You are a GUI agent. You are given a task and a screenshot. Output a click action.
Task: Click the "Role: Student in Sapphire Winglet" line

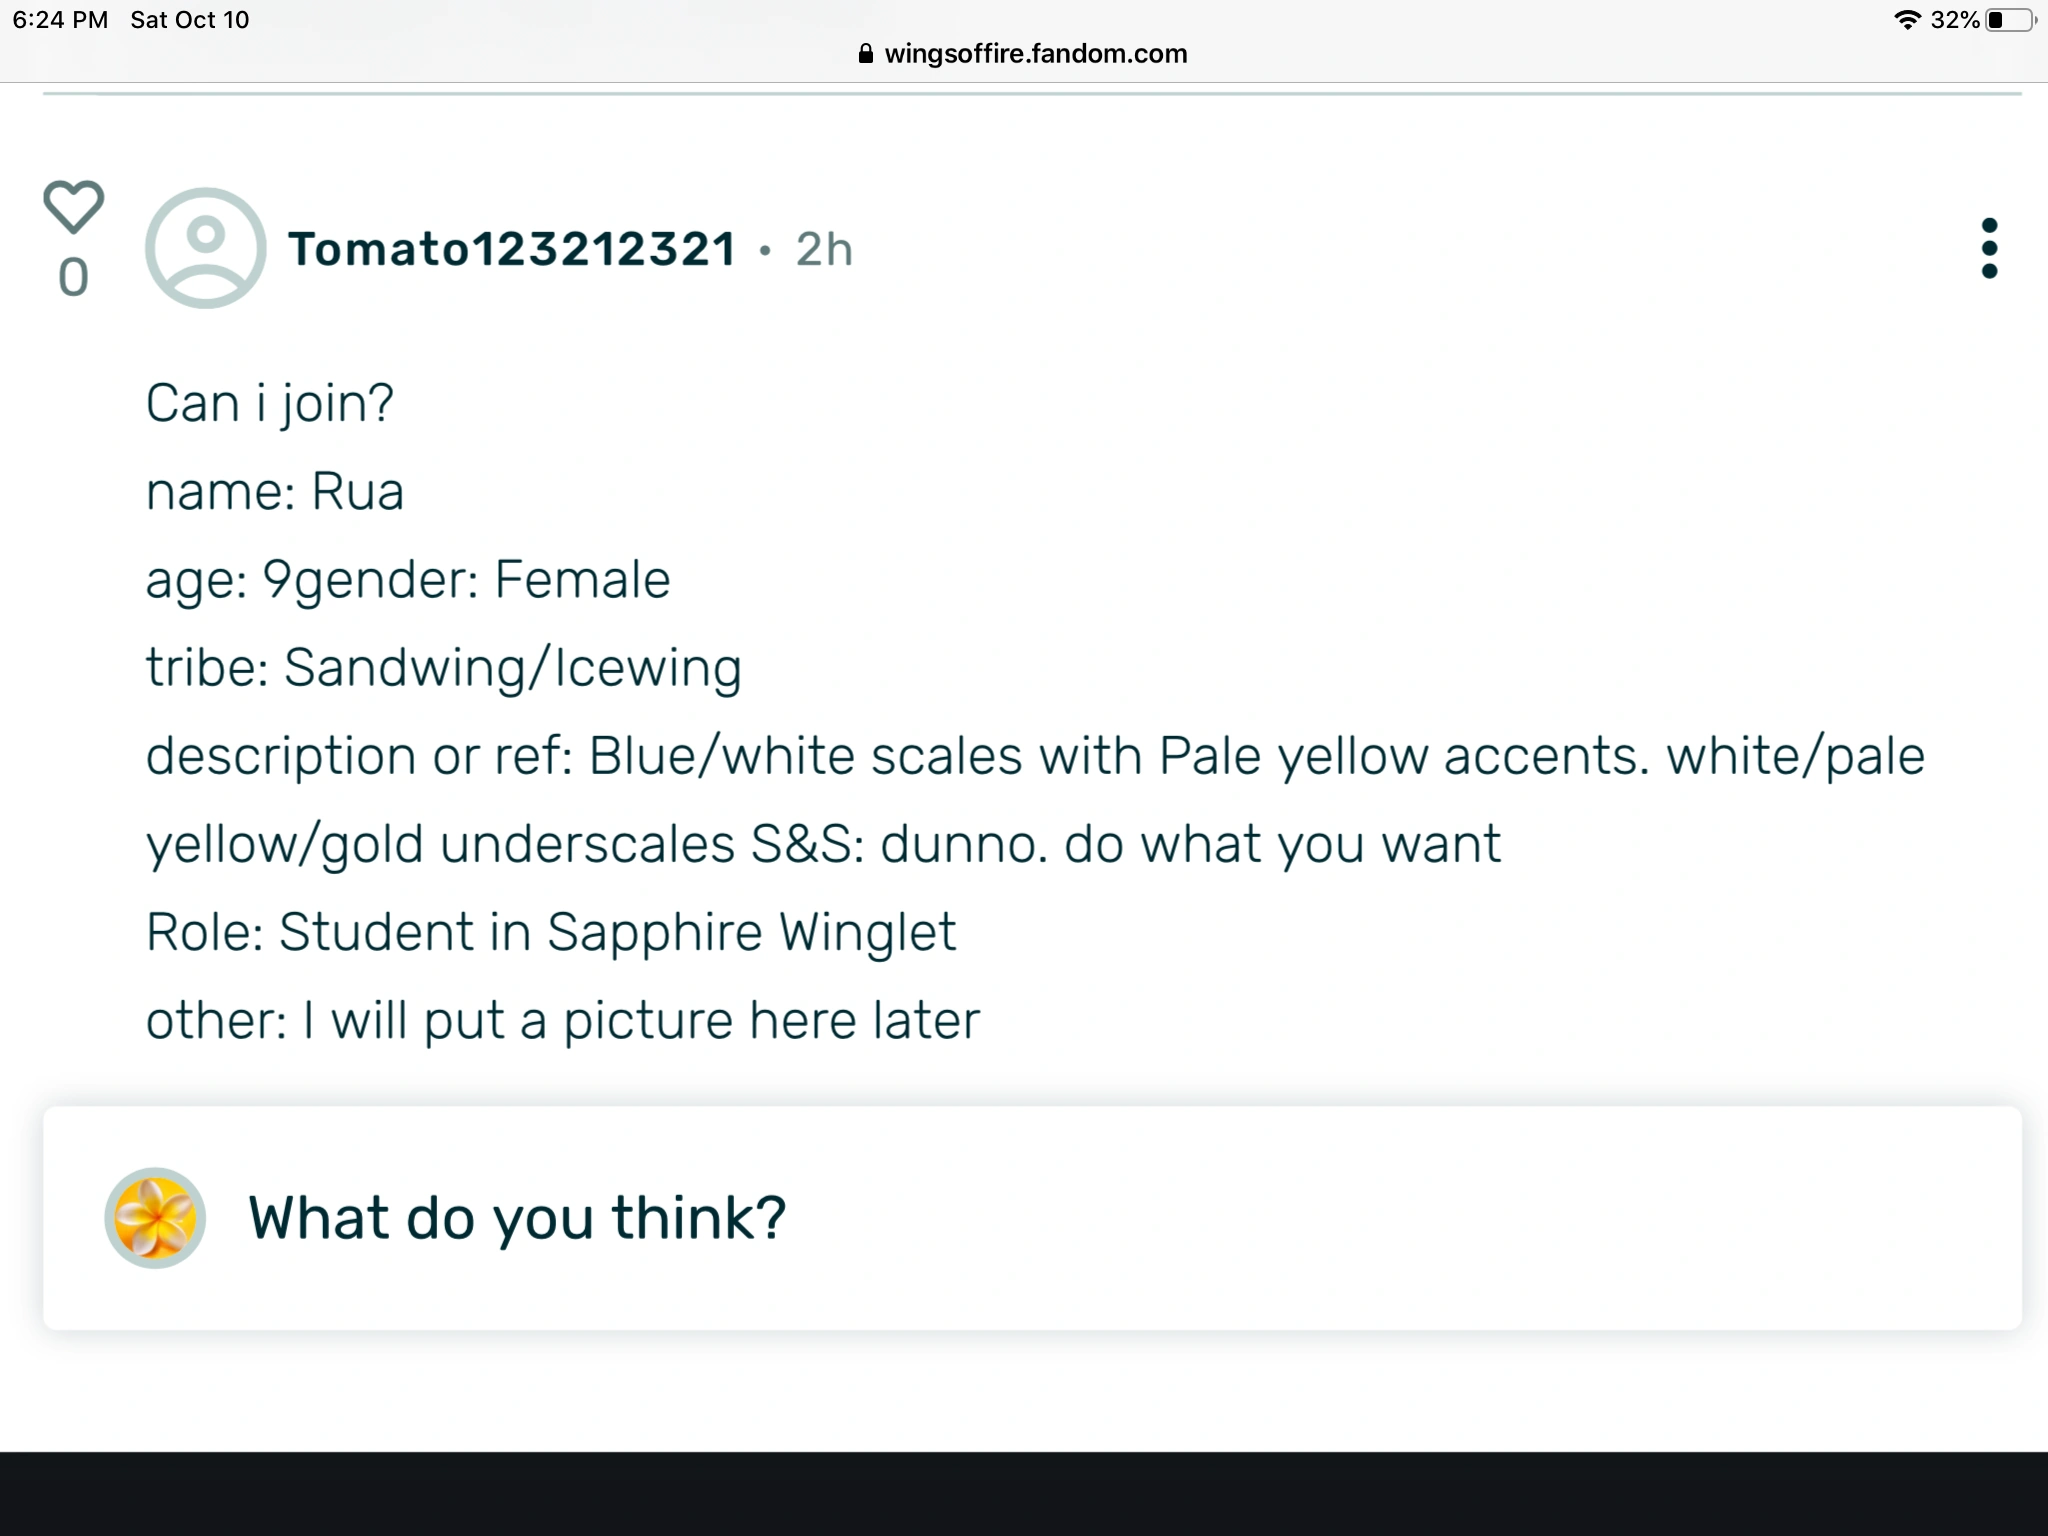point(551,932)
